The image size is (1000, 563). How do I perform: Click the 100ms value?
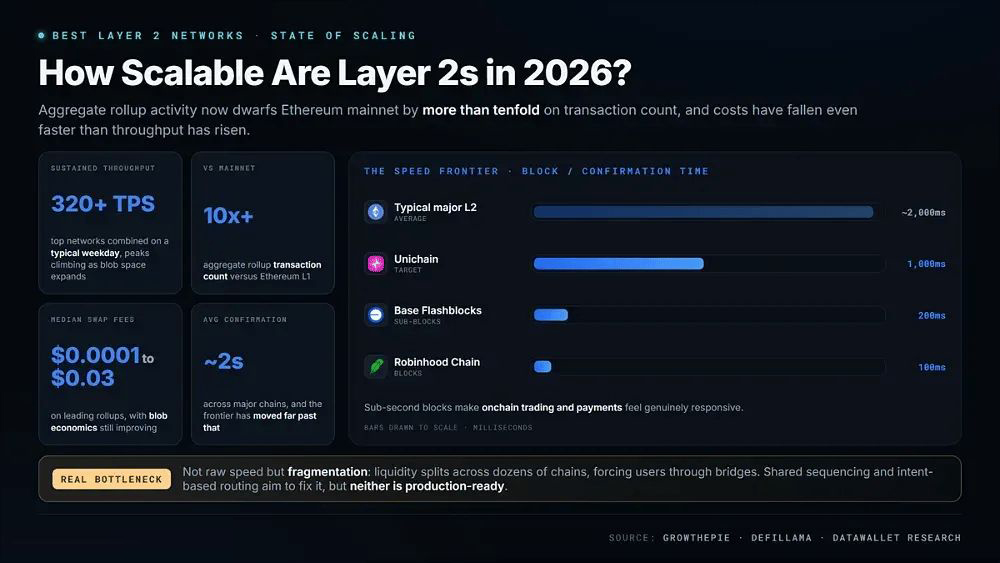tap(932, 367)
